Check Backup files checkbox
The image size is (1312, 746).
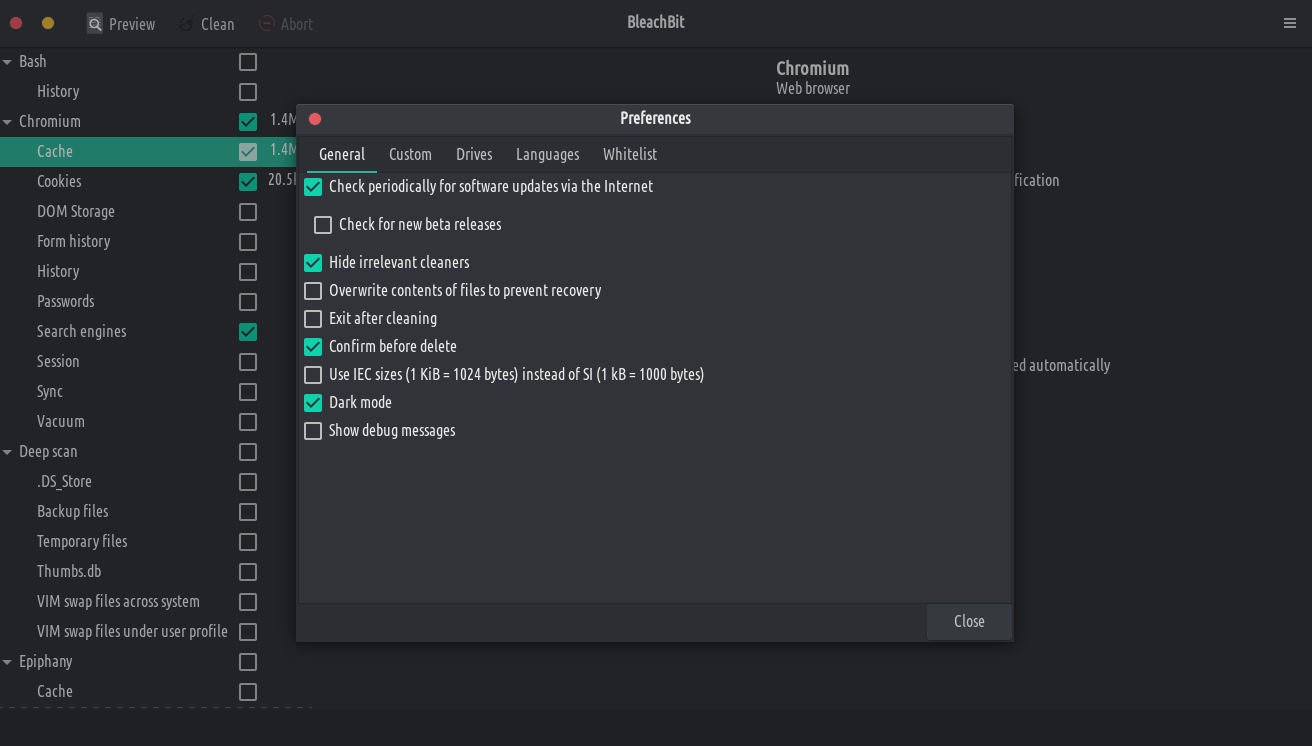pyautogui.click(x=248, y=512)
